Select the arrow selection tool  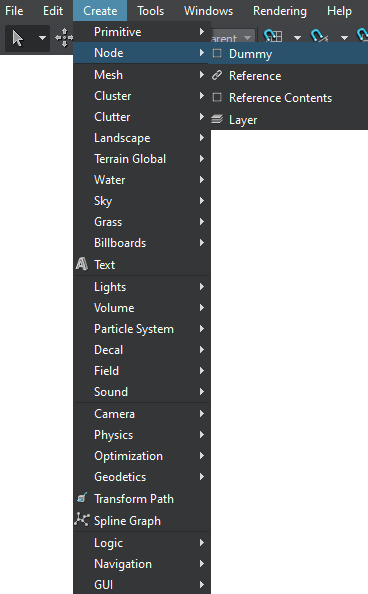[17, 38]
